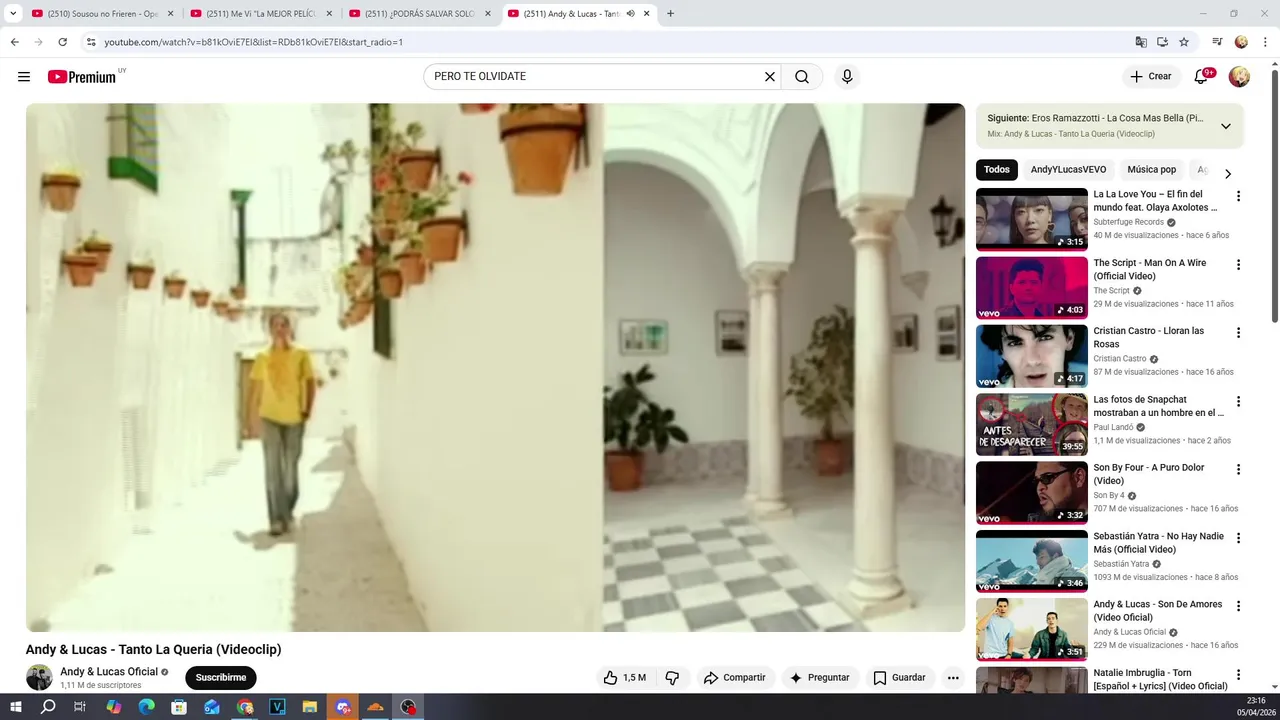
Task: Open Windows taskbar search
Action: point(48,707)
